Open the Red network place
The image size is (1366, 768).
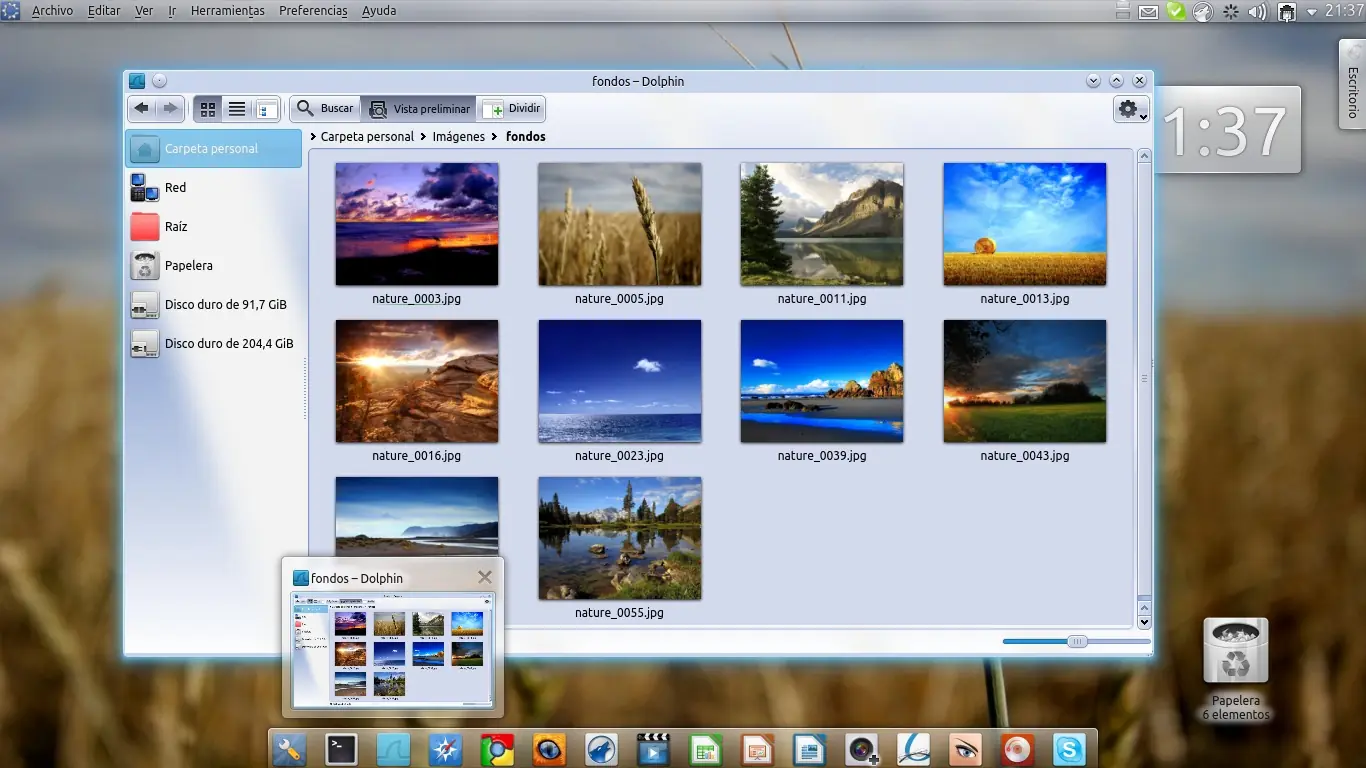[175, 188]
